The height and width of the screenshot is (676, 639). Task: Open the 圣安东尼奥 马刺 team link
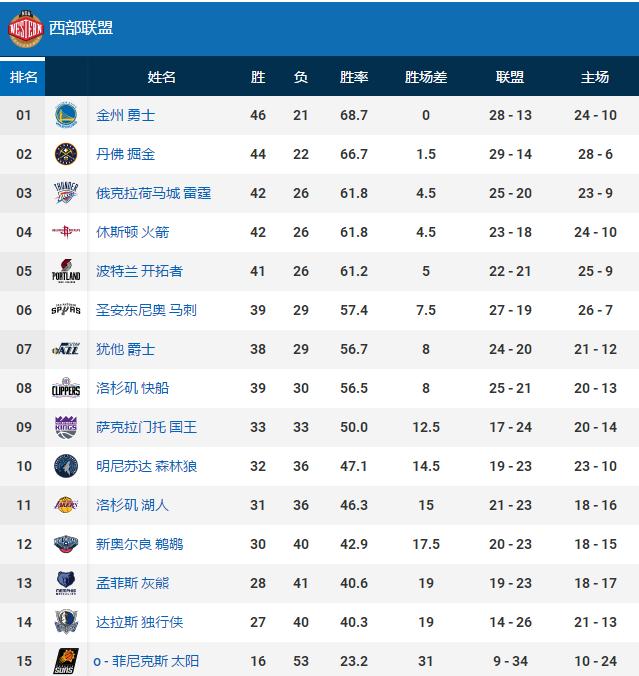[146, 310]
